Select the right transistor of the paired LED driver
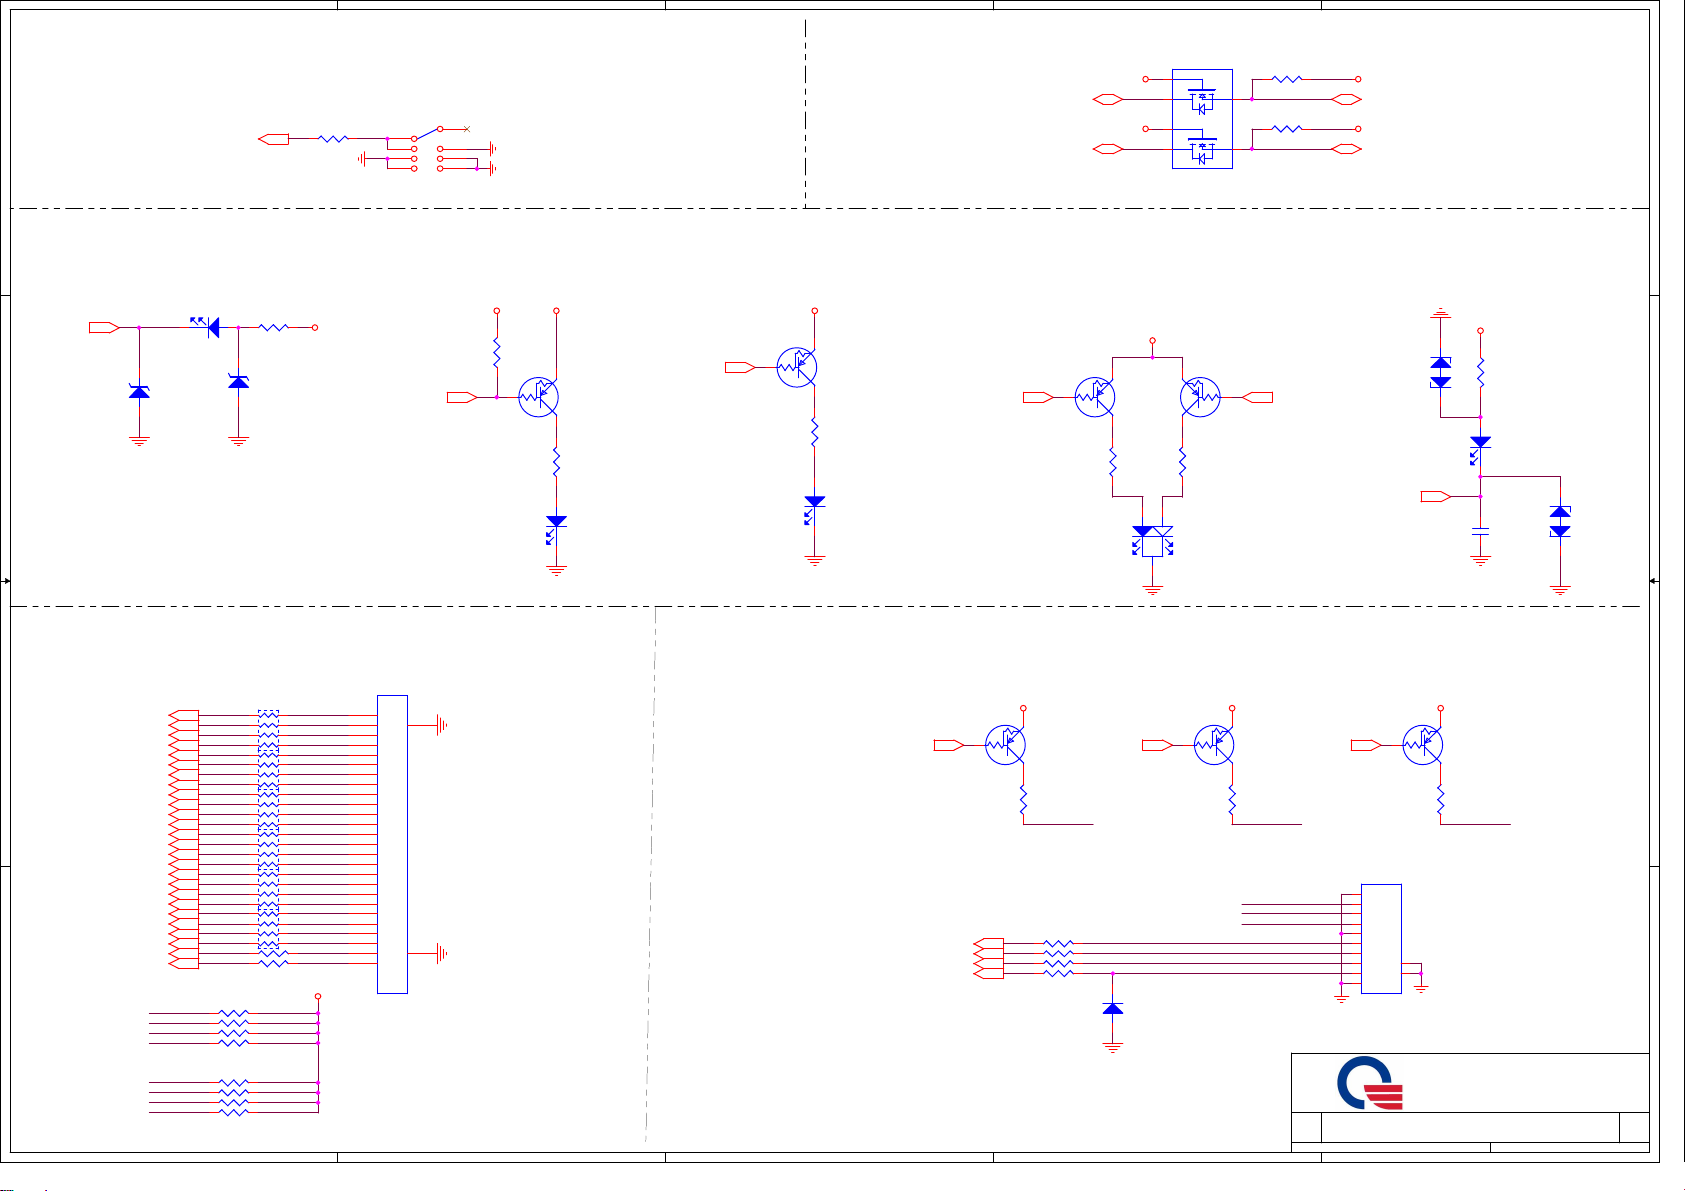The width and height of the screenshot is (1685, 1191). [x=1200, y=397]
